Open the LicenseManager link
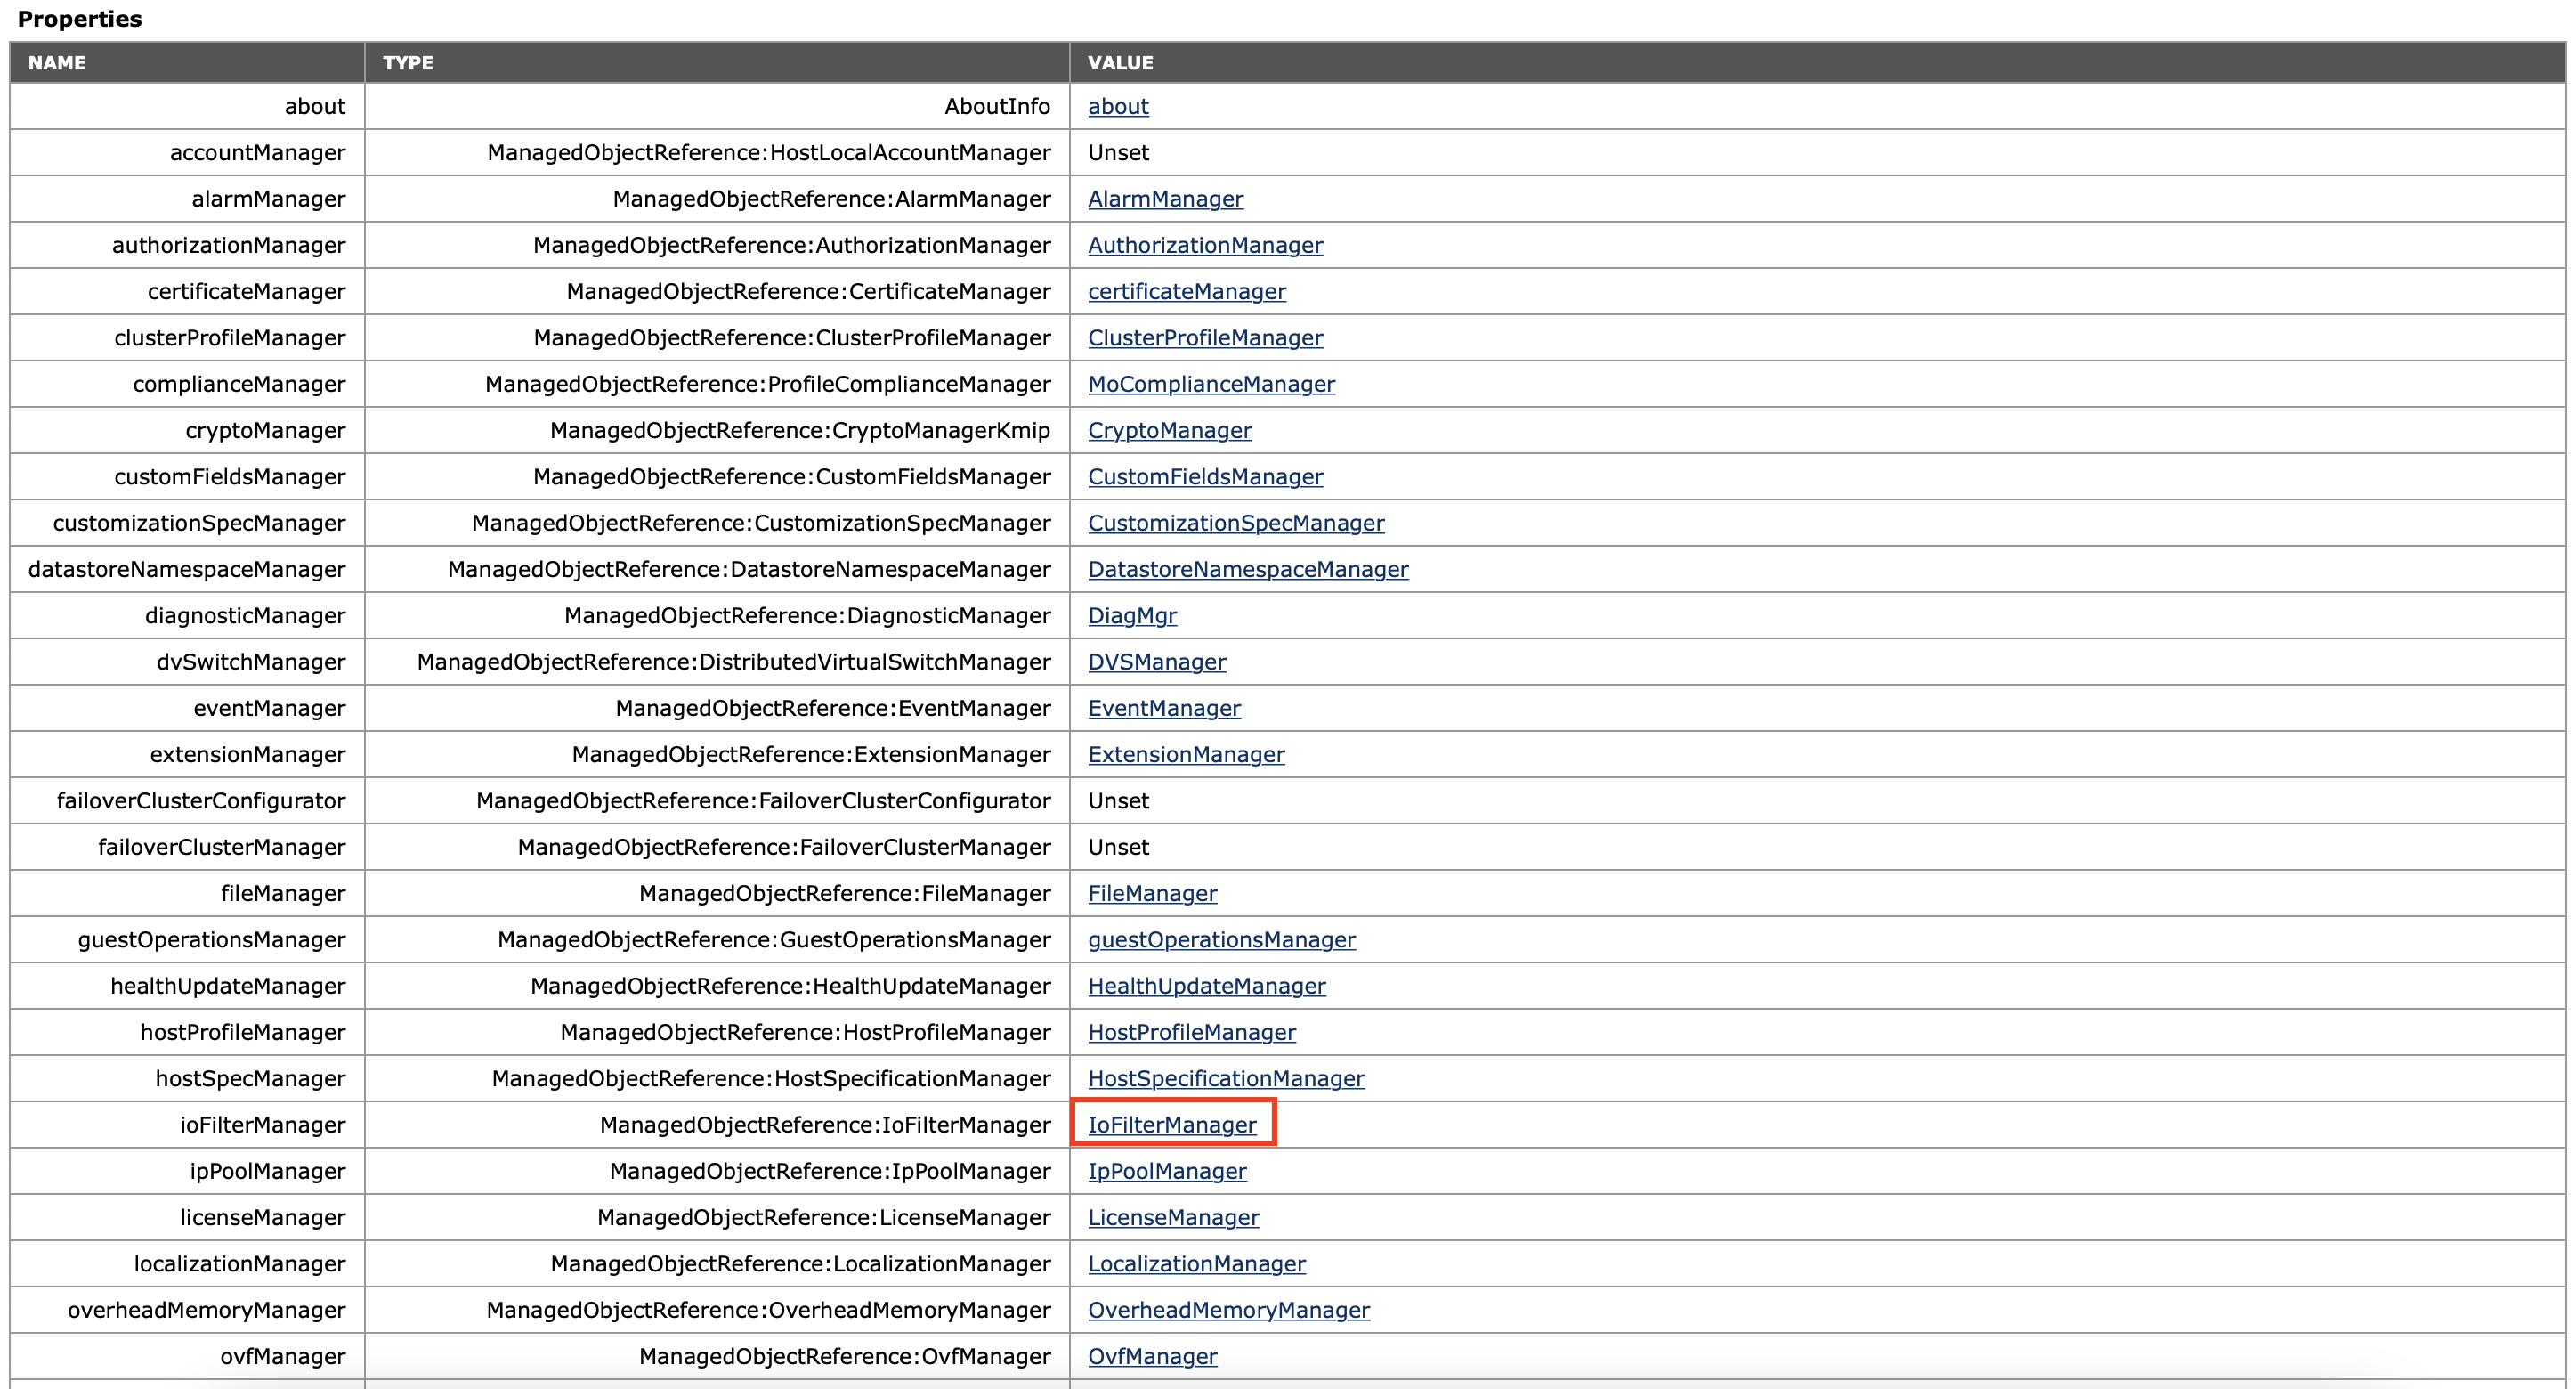The width and height of the screenshot is (2576, 1389). 1173,1217
